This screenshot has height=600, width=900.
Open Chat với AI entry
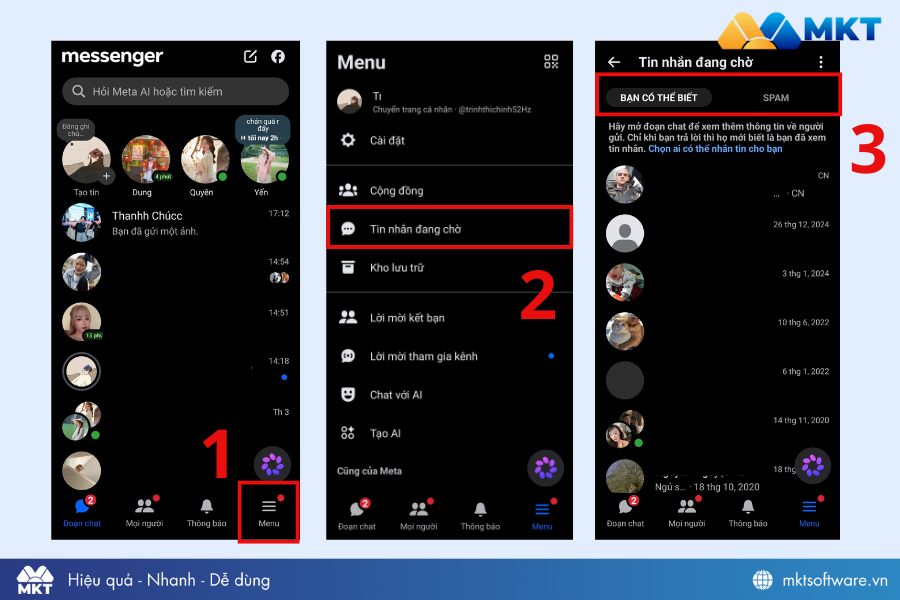449,394
